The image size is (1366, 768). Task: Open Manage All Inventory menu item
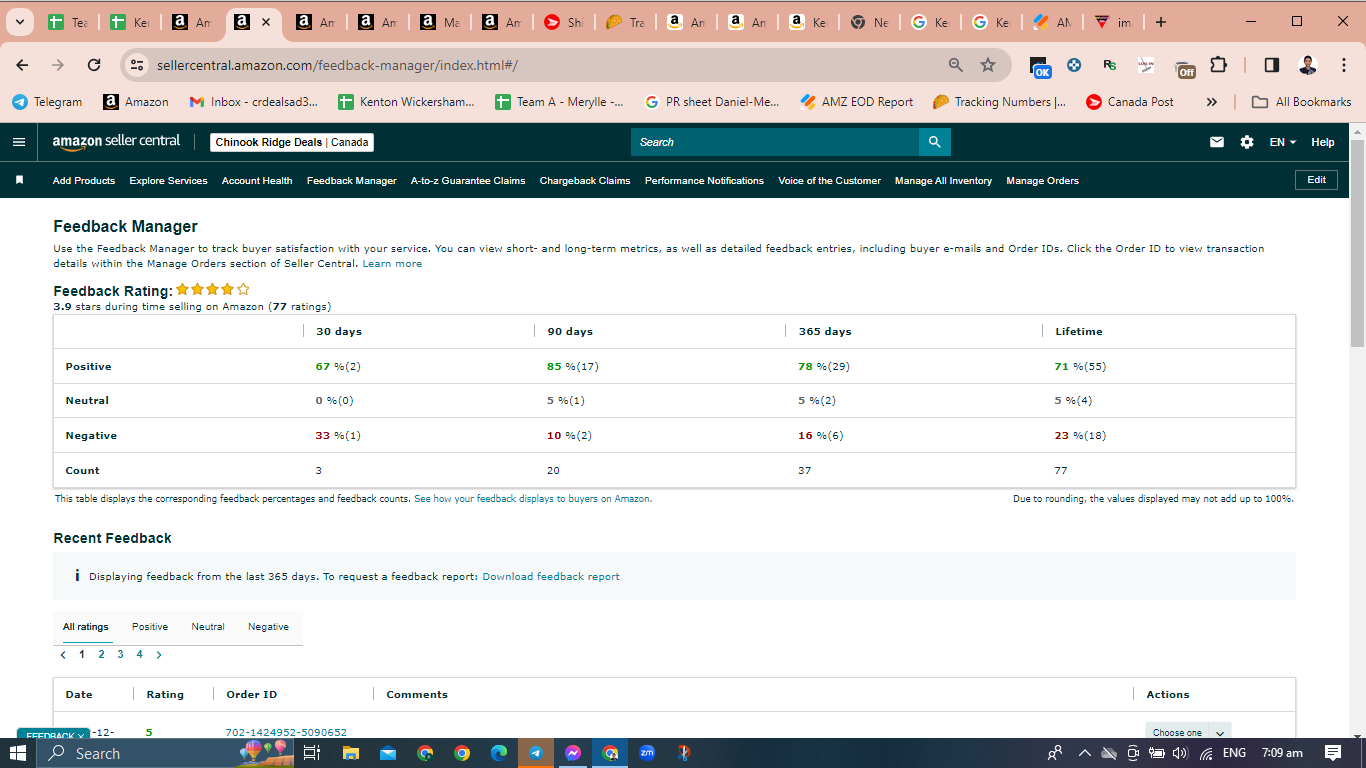tap(943, 181)
